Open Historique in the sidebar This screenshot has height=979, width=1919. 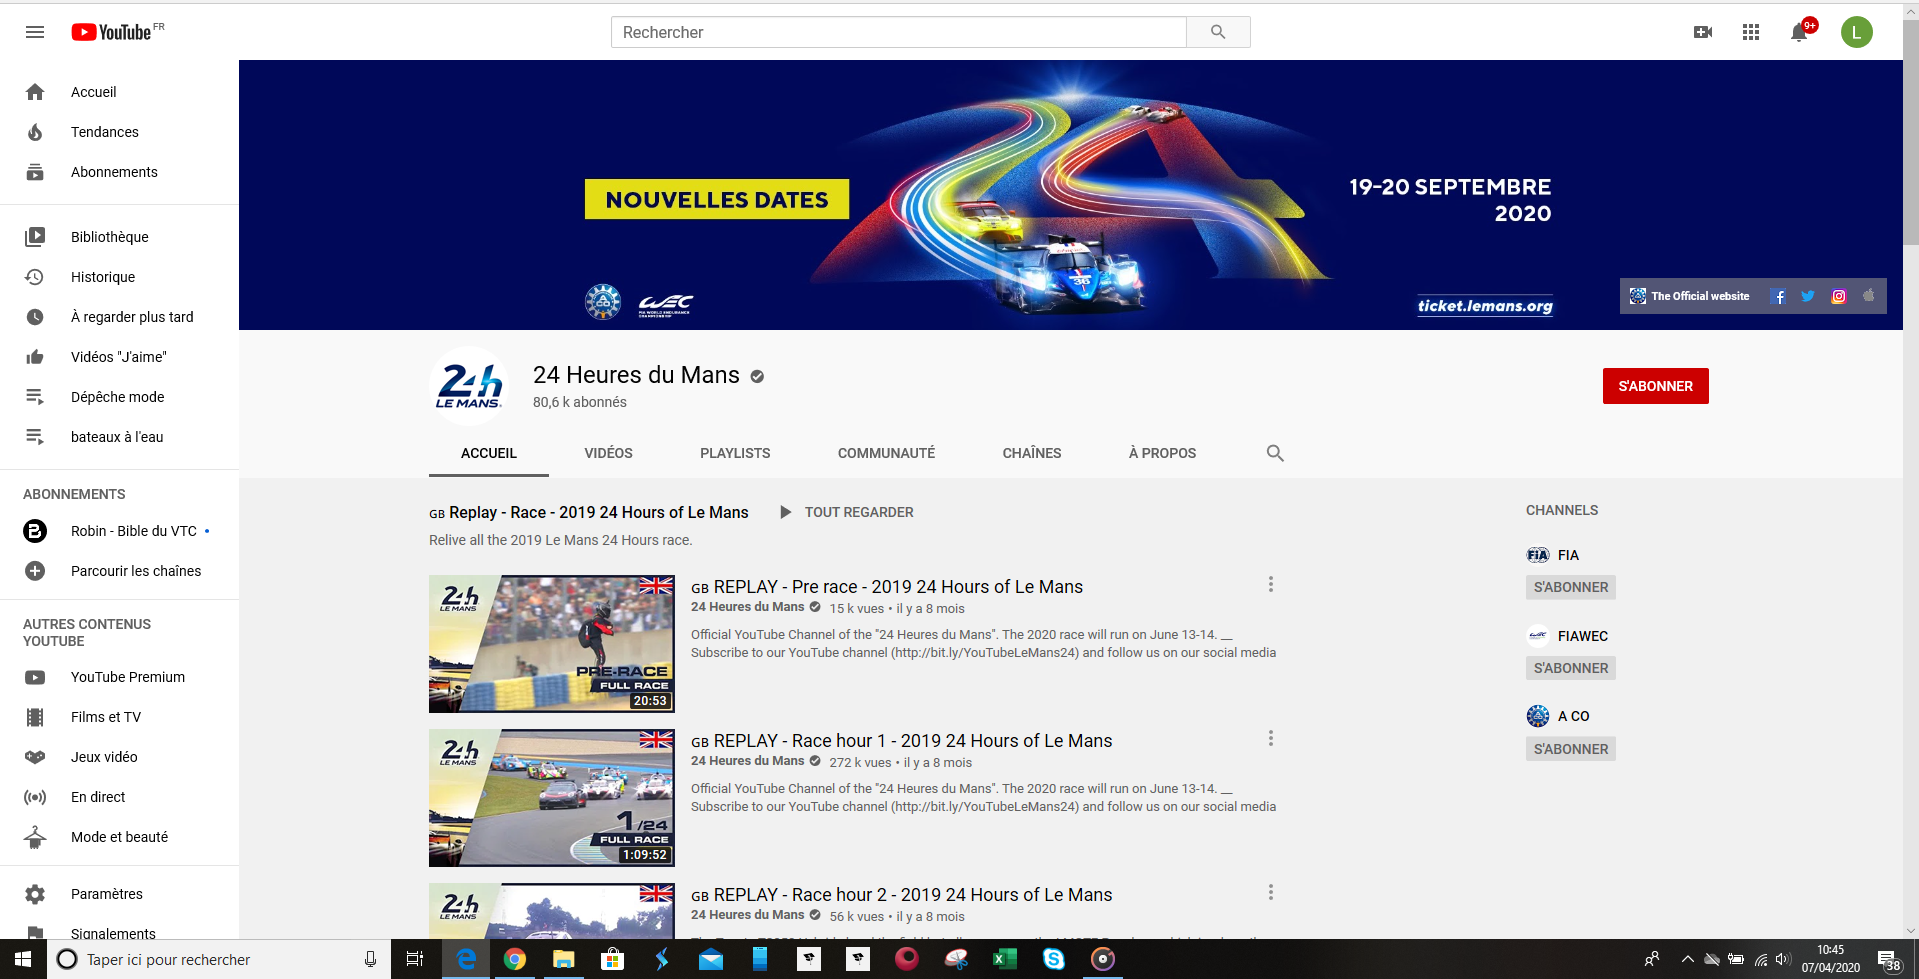tap(119, 277)
